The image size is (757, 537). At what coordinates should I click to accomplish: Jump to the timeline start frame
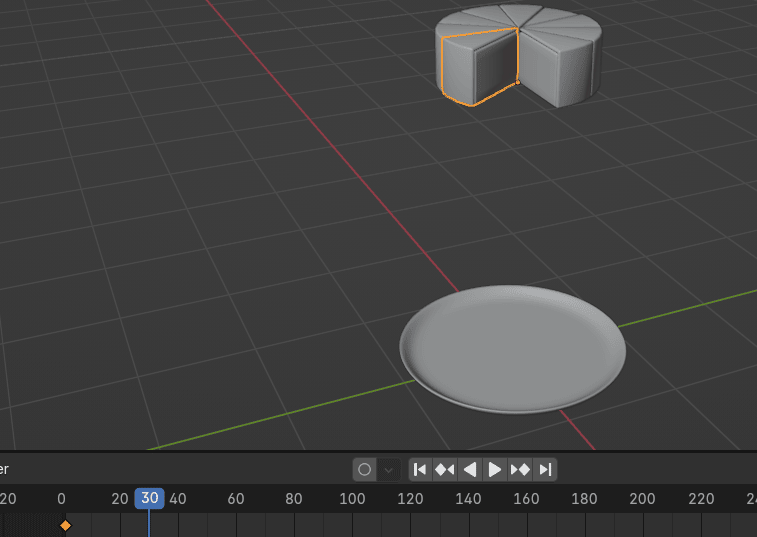(x=421, y=469)
